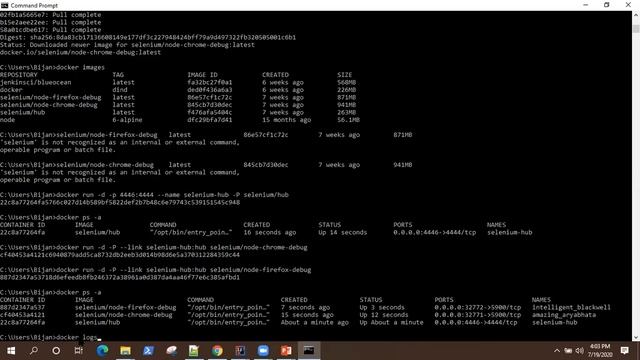640x360 pixels.
Task: Switch to Google Chrome on taskbar
Action: click(x=217, y=351)
